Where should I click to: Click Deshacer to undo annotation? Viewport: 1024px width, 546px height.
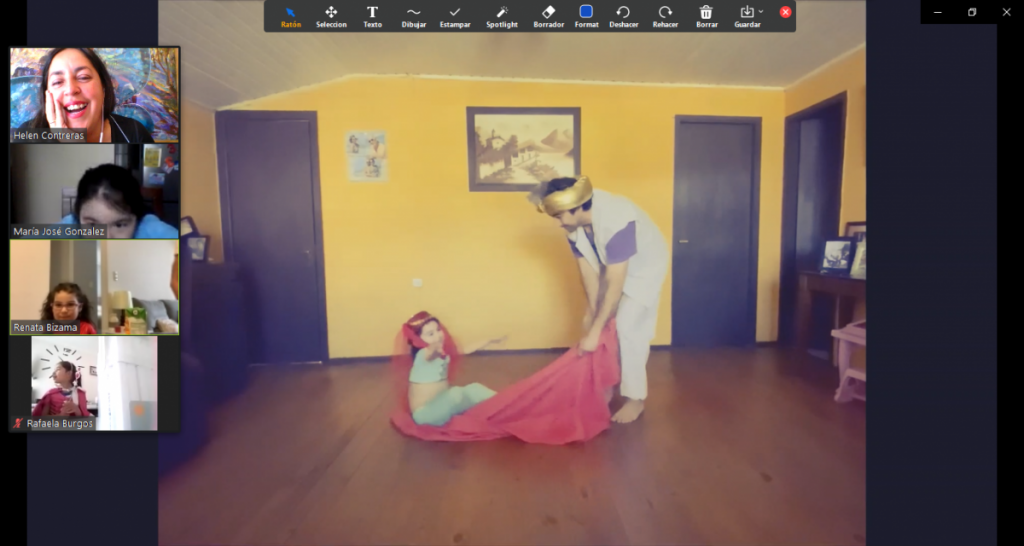point(623,16)
